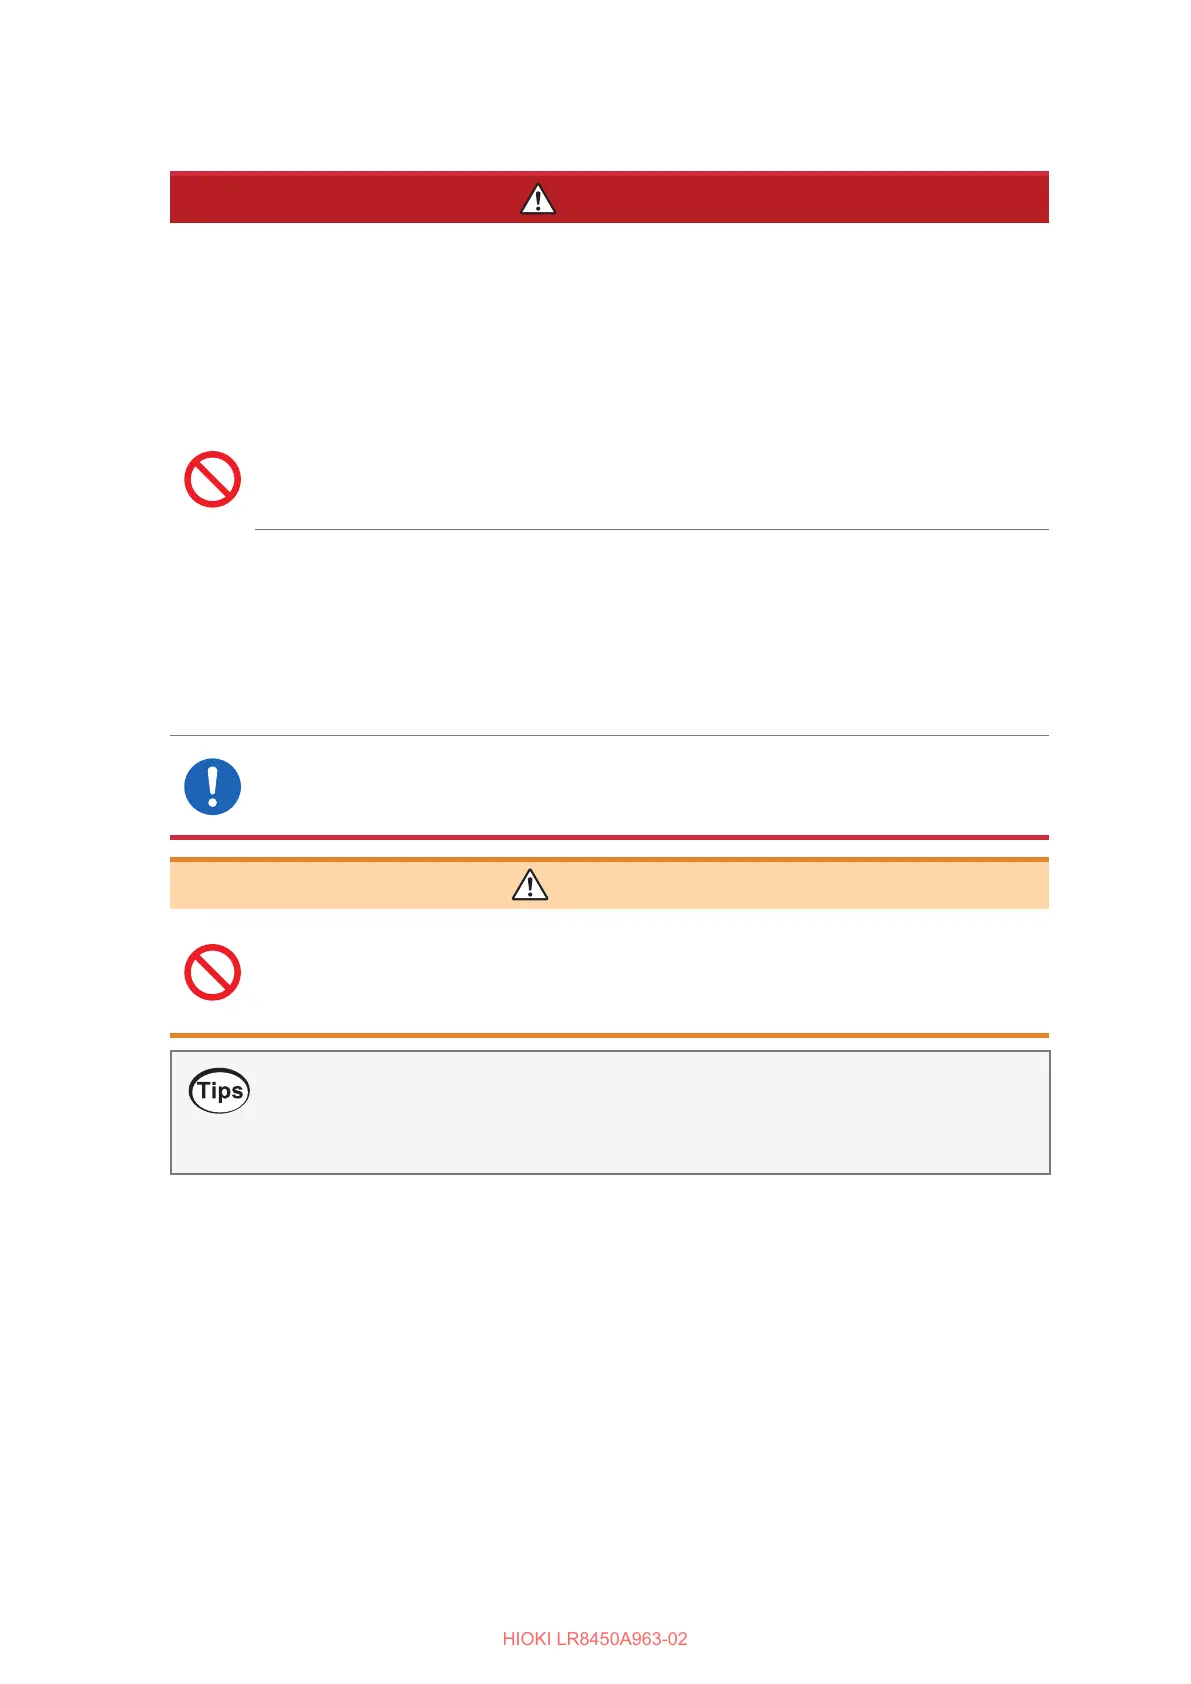Click the lower red prohibition symbol

(212, 972)
